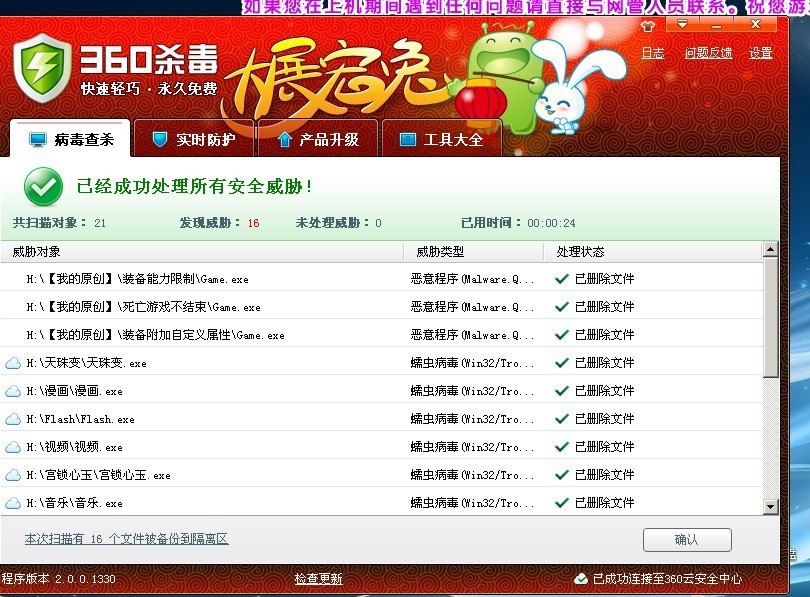
Task: Click the threat list scrollbar up arrow
Action: 771,249
